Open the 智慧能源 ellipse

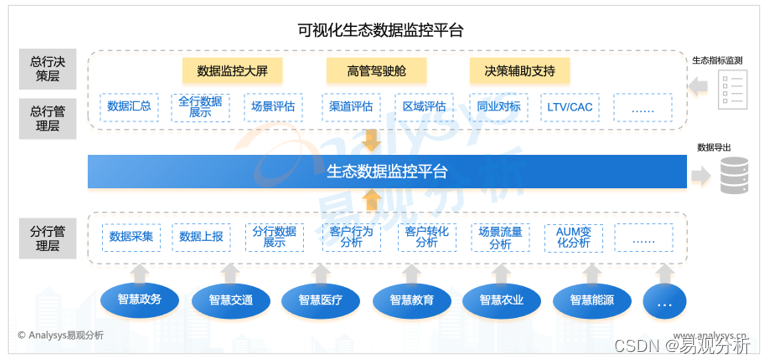(592, 300)
